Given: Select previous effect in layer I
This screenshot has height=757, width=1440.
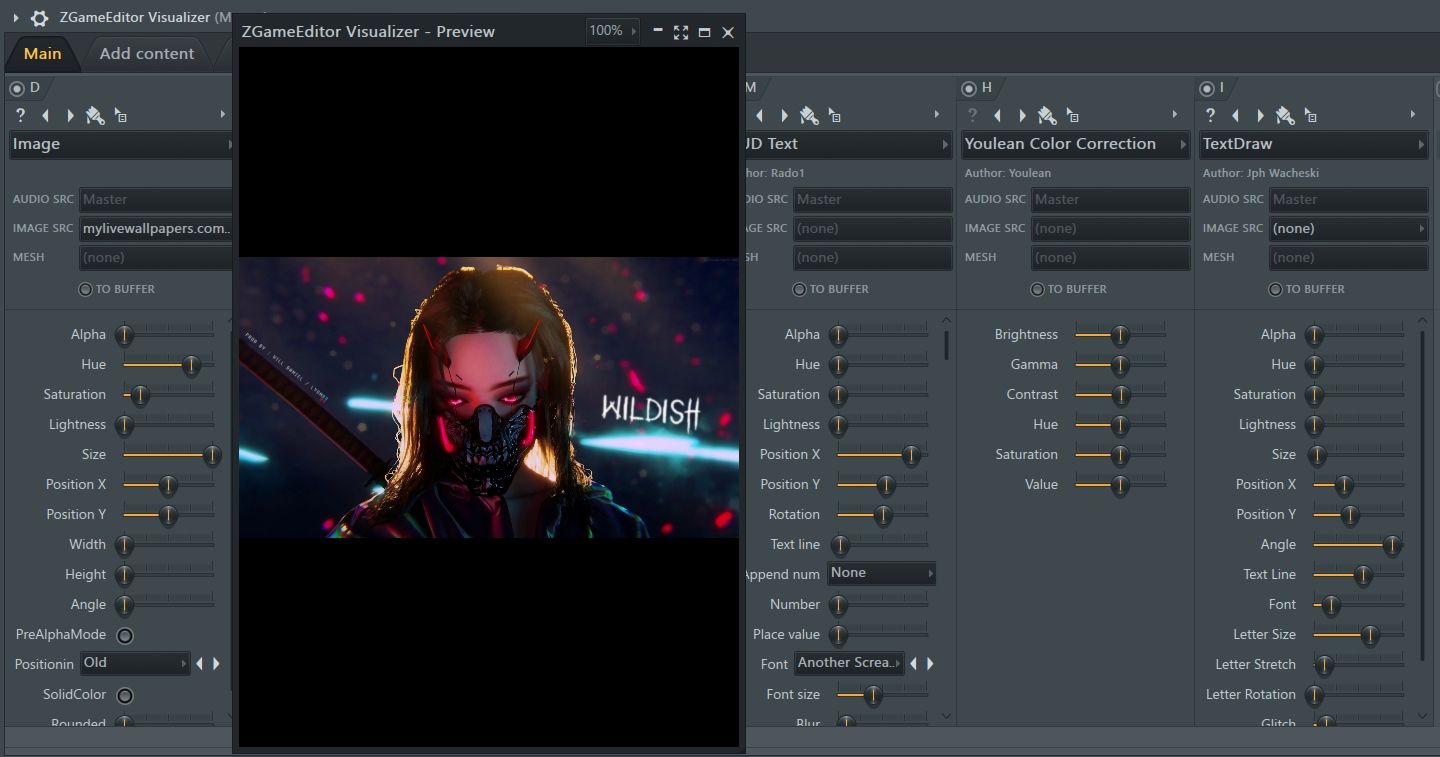Looking at the screenshot, I should (1235, 116).
